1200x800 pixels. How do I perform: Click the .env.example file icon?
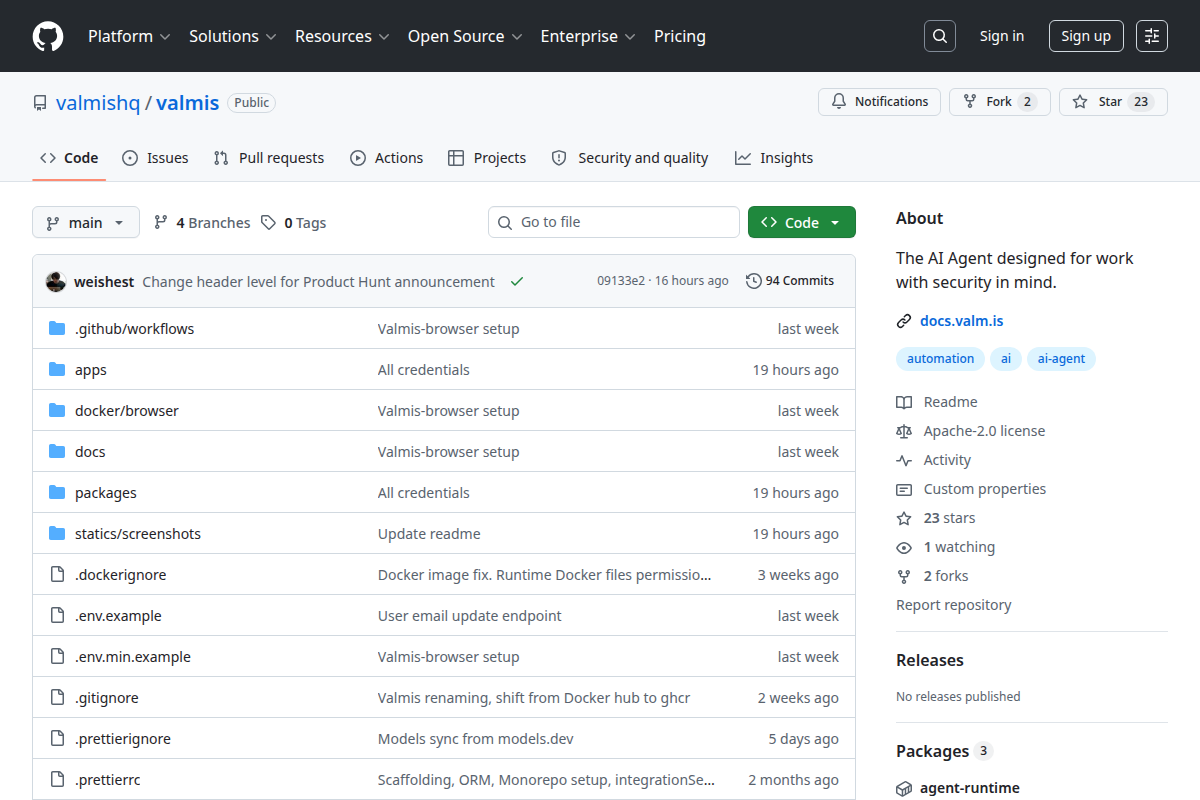coord(57,615)
